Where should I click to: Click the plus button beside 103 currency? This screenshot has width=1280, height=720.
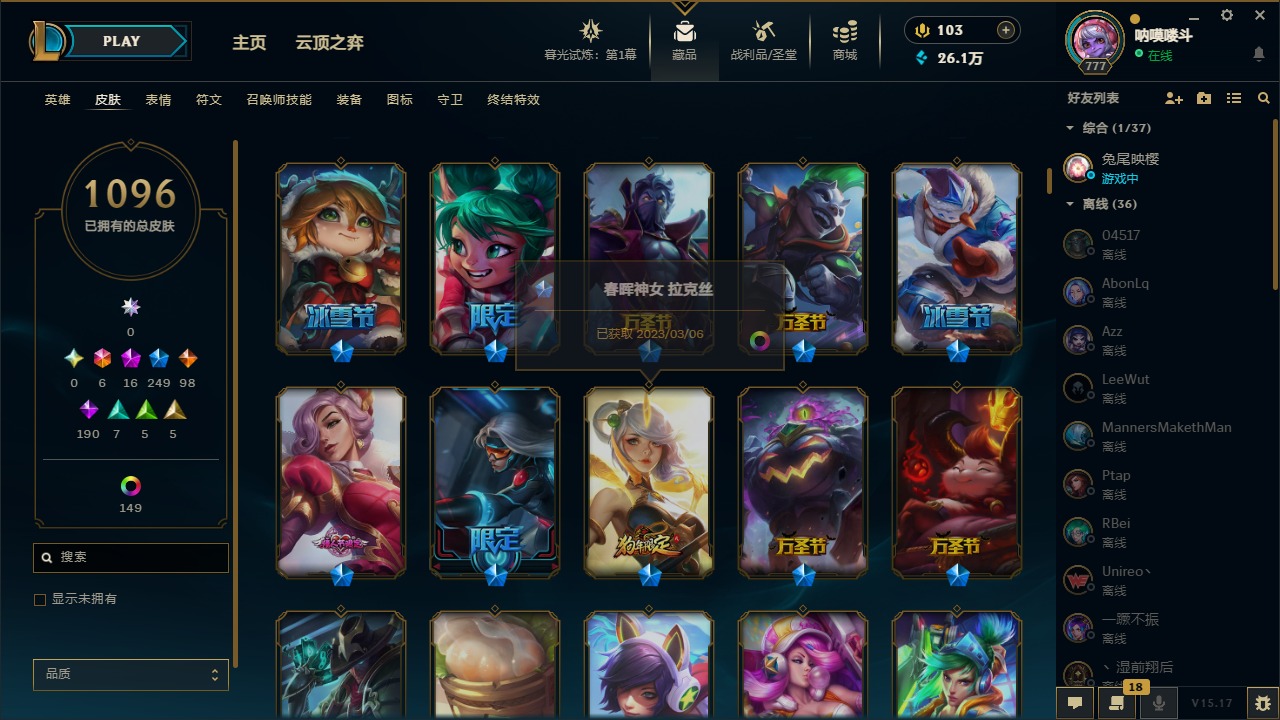click(x=1006, y=30)
